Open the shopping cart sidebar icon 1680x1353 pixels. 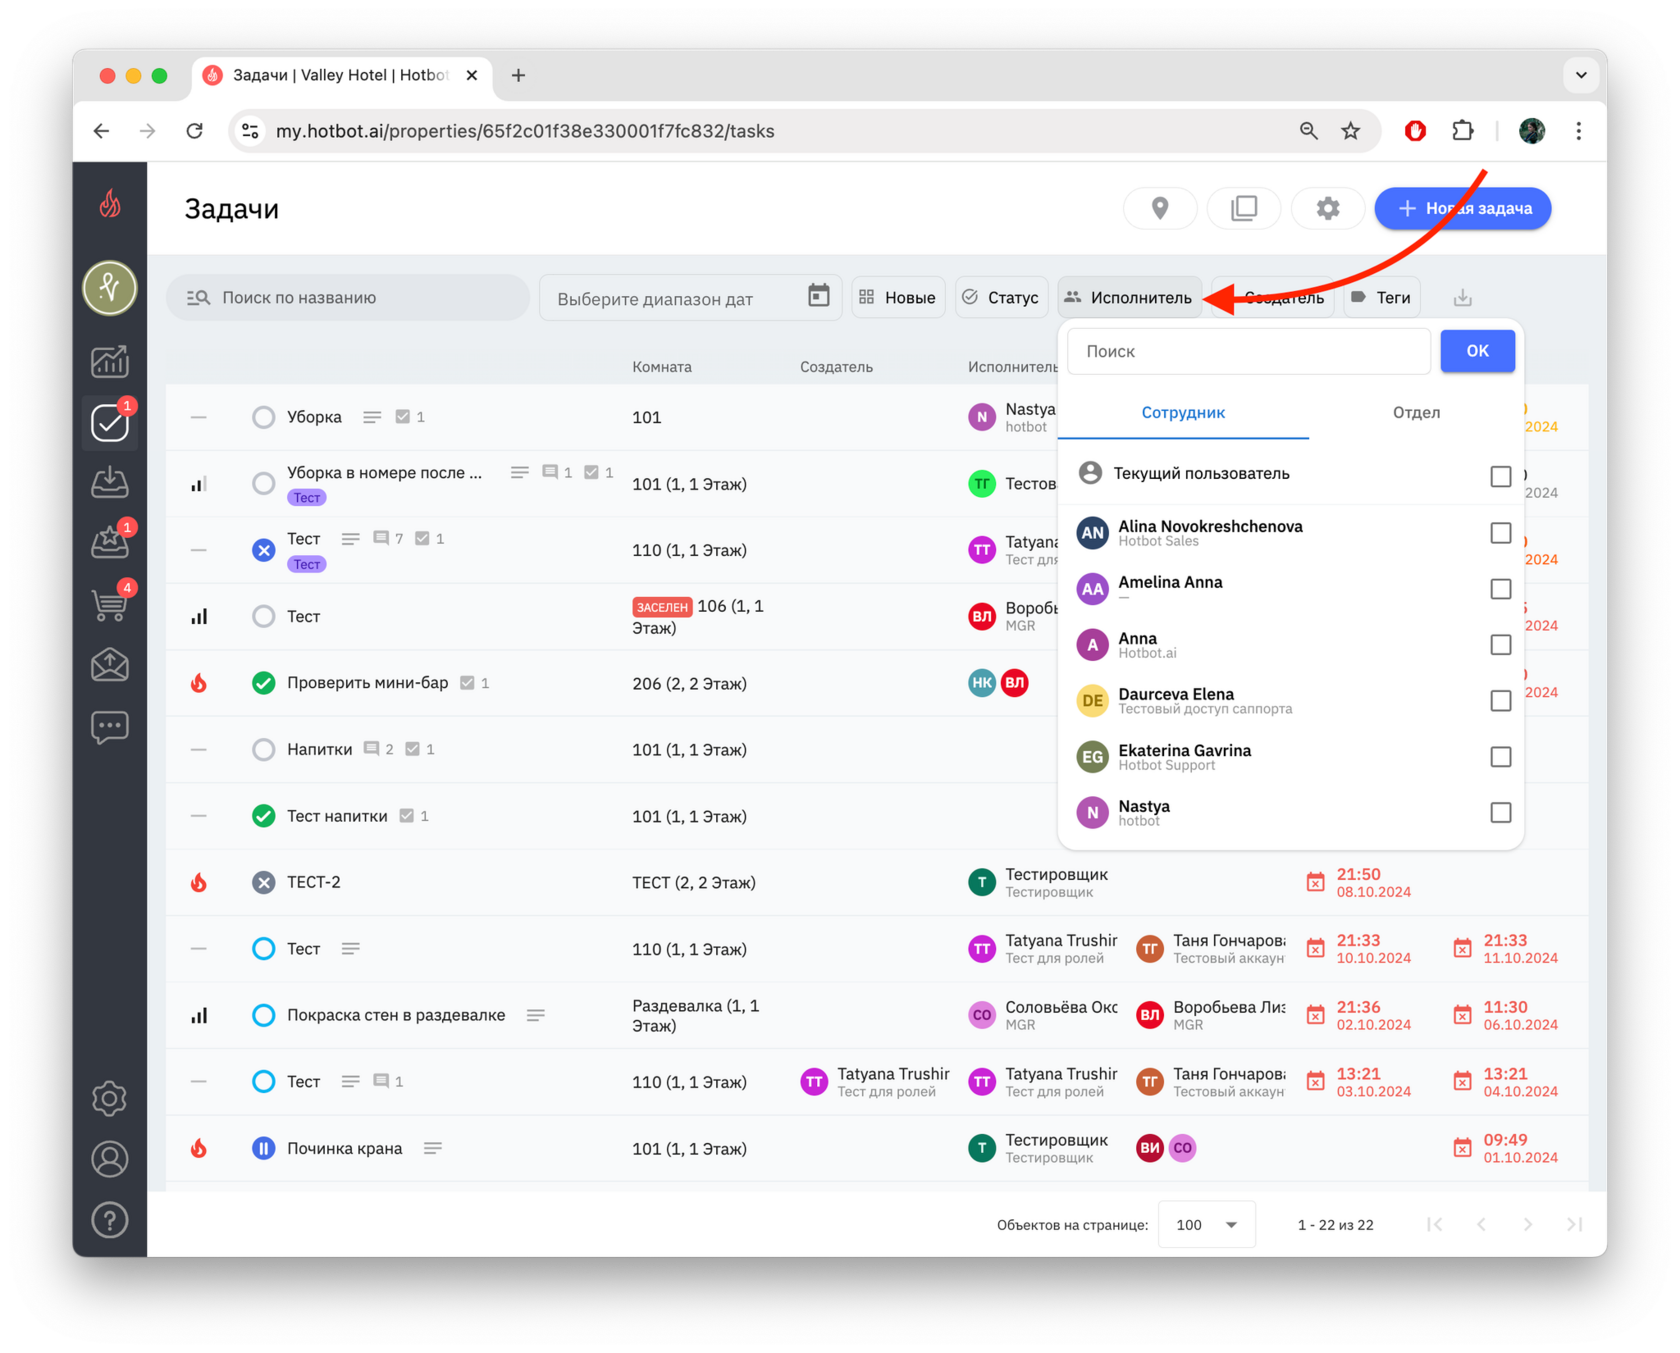pos(110,604)
